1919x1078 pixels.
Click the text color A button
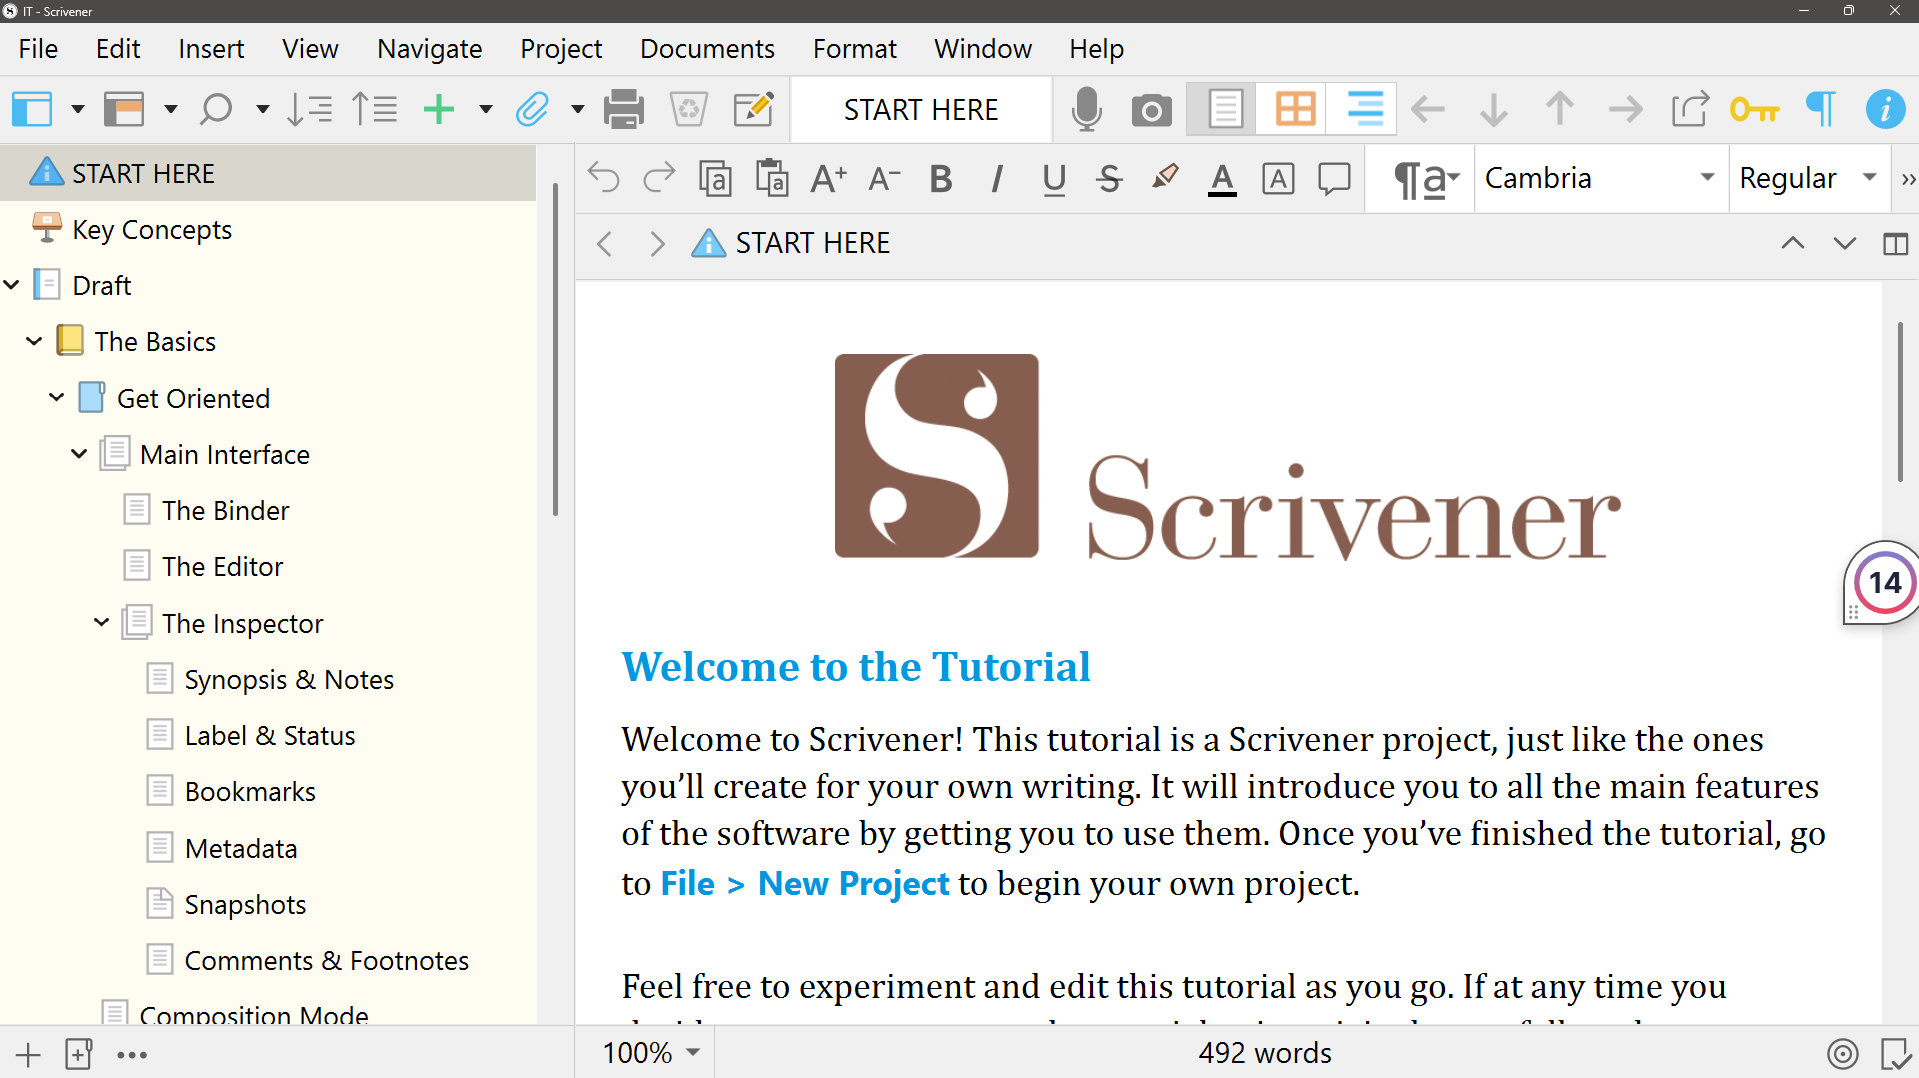[1222, 179]
